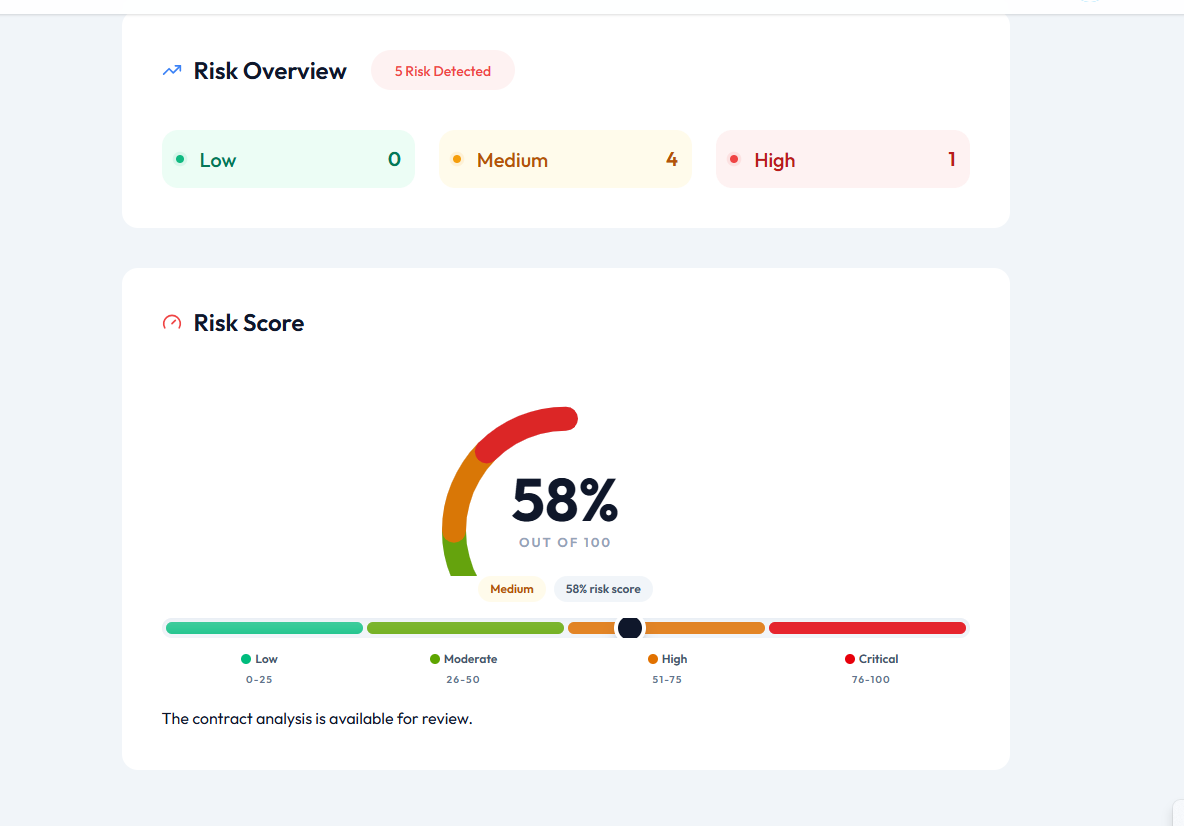The width and height of the screenshot is (1184, 826).
Task: Open the Medium risk card
Action: tap(566, 159)
